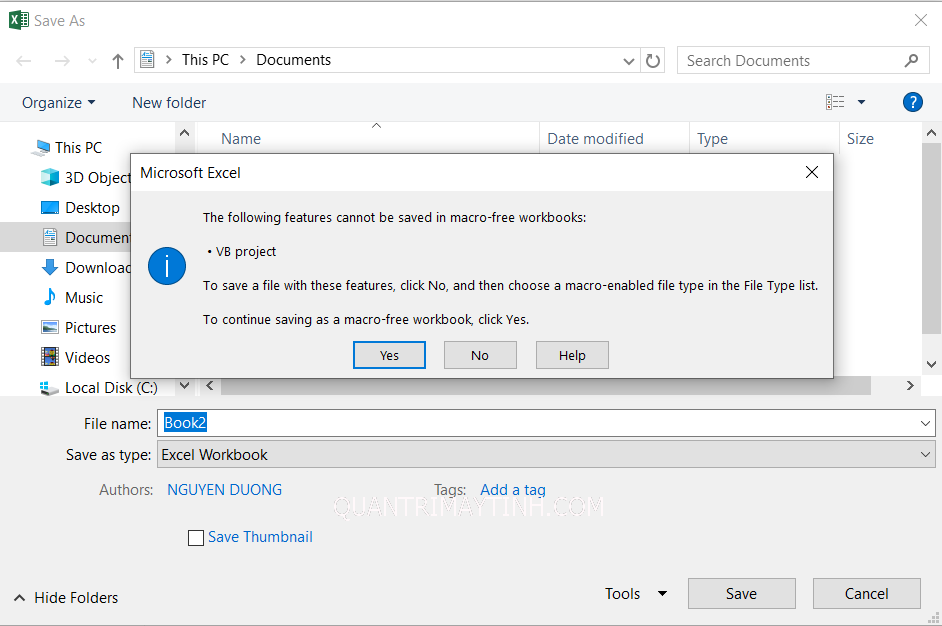Click the Pictures folder icon

[x=50, y=327]
